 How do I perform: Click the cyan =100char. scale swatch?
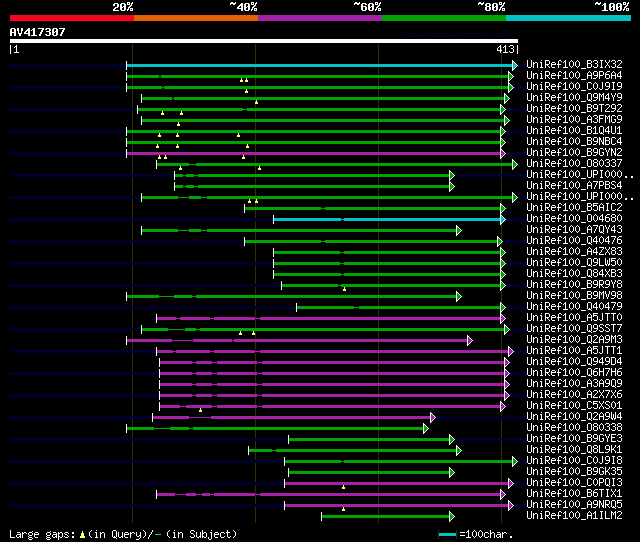coord(447,534)
